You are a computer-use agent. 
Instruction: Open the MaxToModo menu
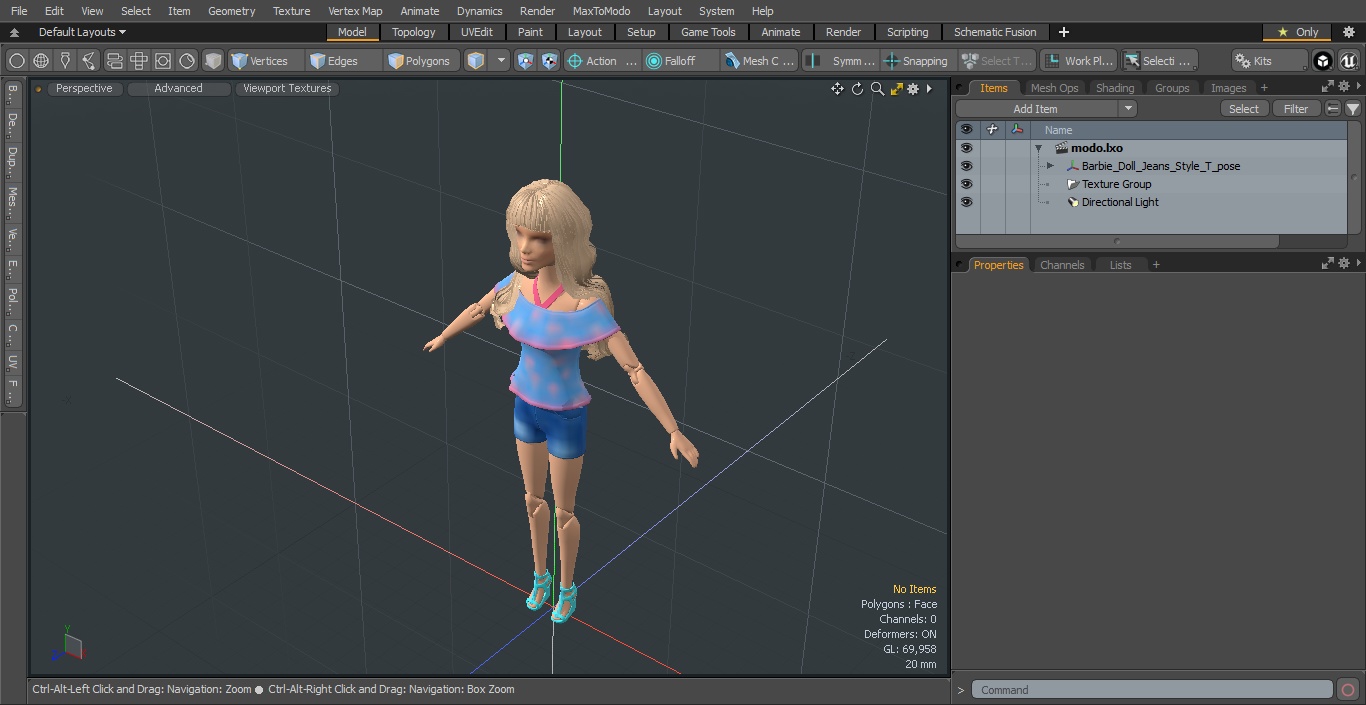coord(601,11)
